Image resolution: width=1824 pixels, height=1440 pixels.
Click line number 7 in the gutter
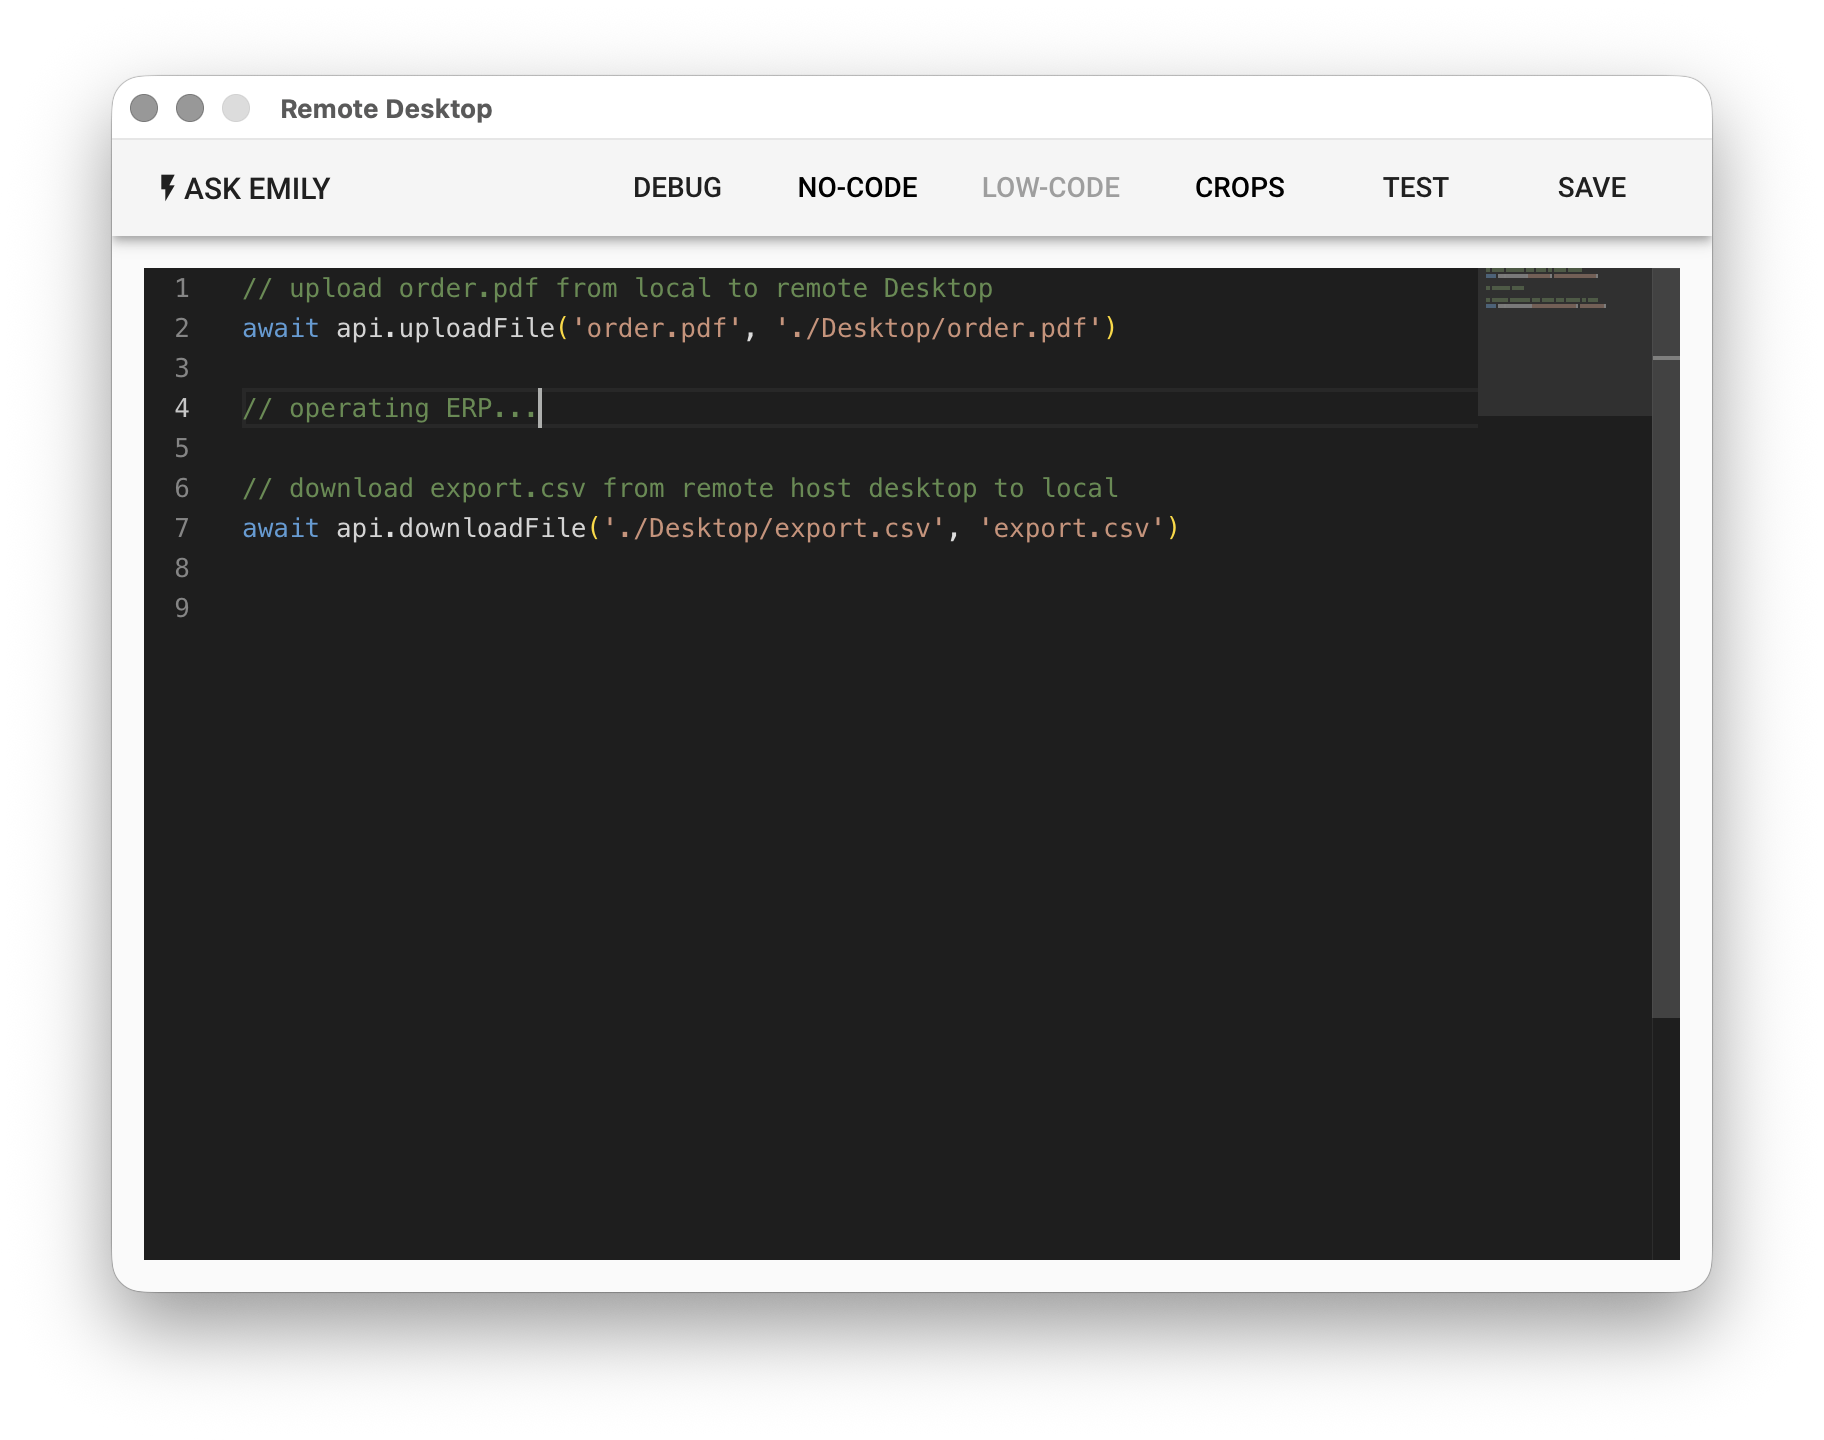pyautogui.click(x=182, y=528)
